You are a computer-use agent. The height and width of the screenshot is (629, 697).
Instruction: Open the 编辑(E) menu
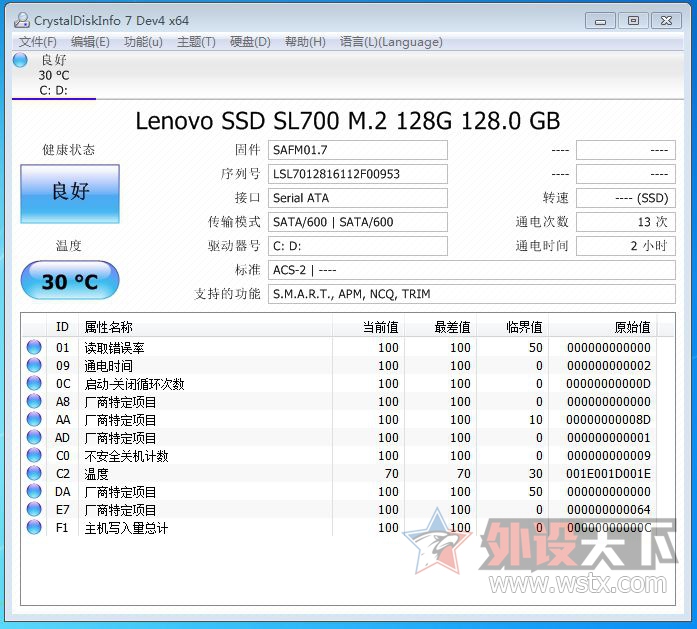click(x=90, y=42)
